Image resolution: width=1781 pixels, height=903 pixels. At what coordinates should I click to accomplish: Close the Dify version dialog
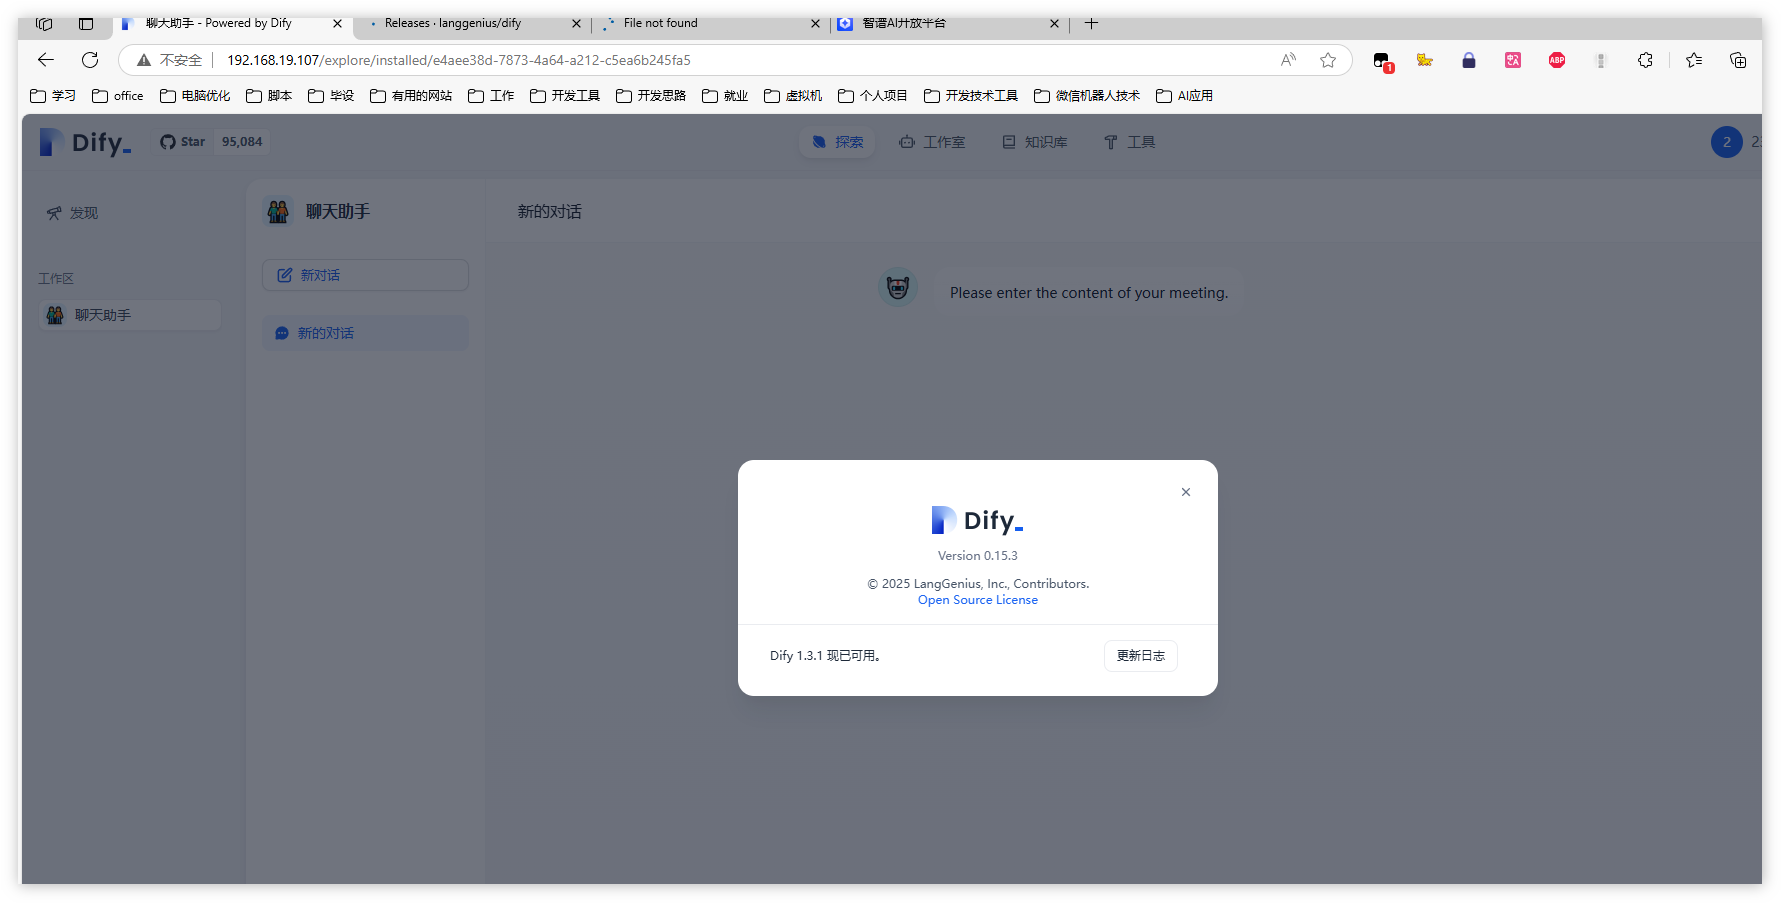point(1185,492)
